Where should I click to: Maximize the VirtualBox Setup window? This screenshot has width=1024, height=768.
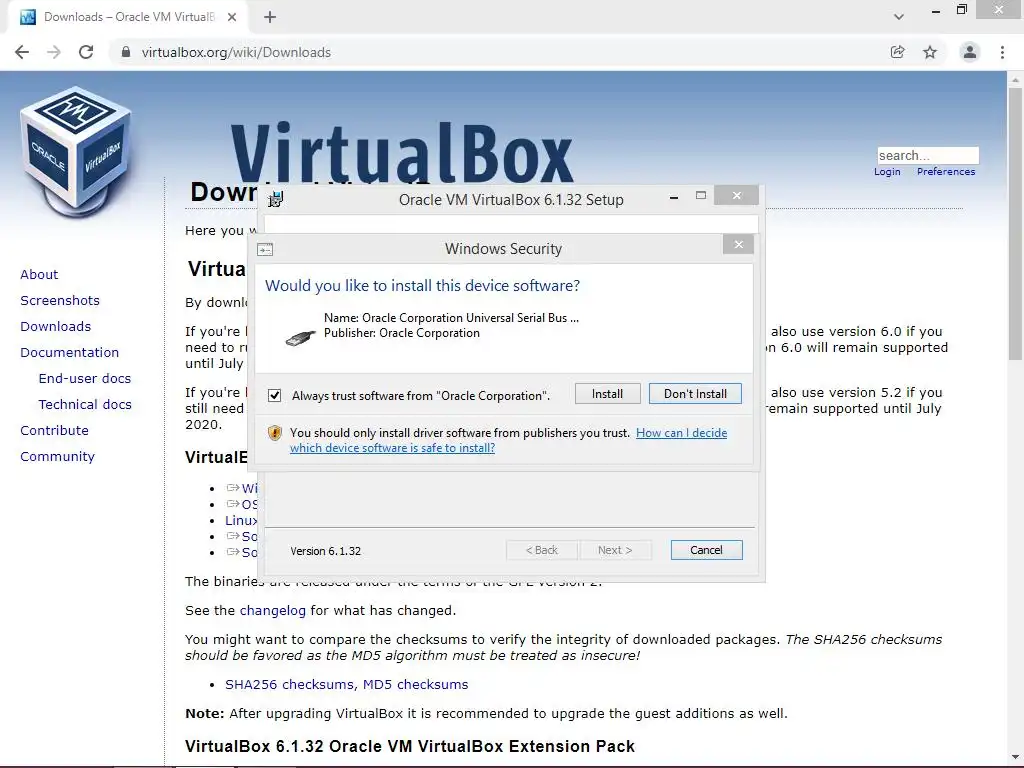pyautogui.click(x=701, y=195)
